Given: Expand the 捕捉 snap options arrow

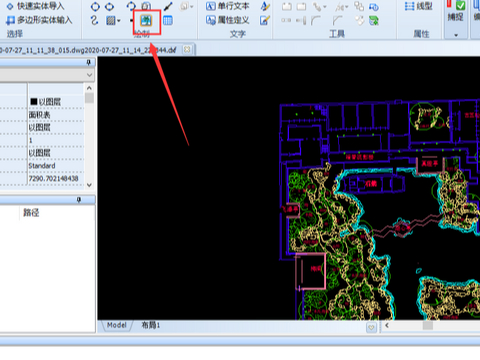Looking at the screenshot, I should [x=456, y=35].
